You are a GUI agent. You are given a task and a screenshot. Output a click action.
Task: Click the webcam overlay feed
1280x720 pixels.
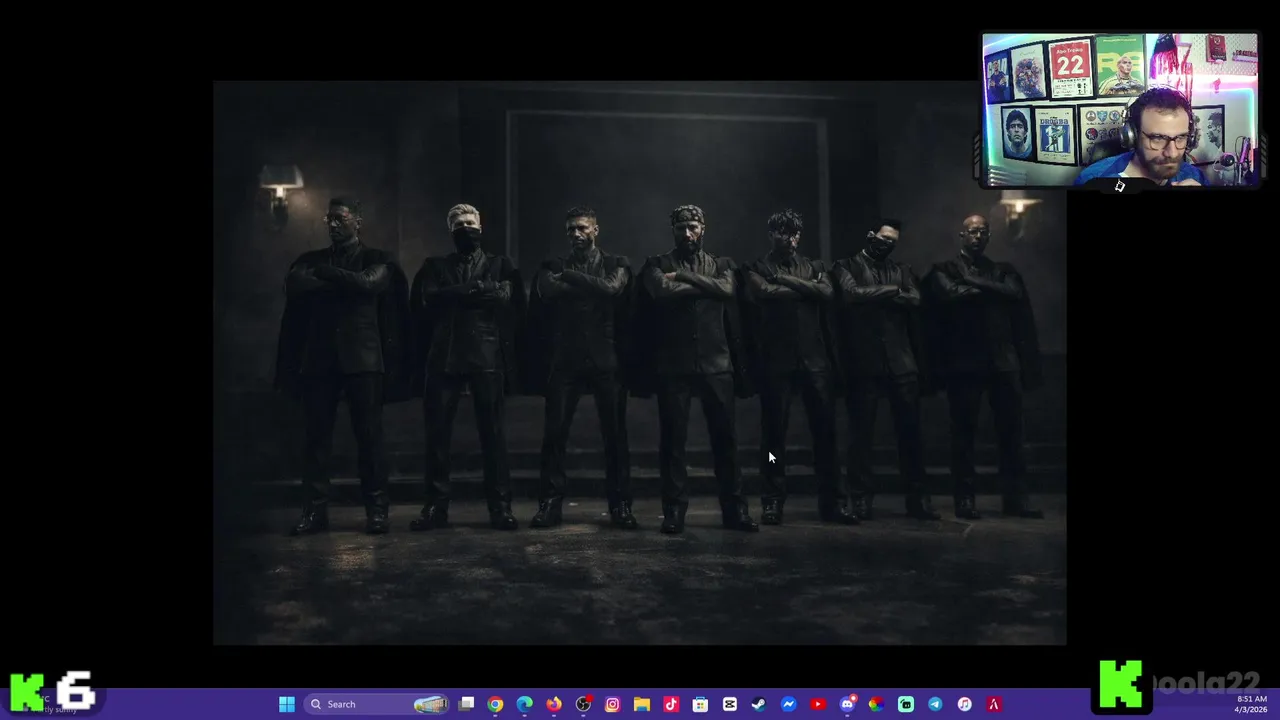(x=1120, y=110)
